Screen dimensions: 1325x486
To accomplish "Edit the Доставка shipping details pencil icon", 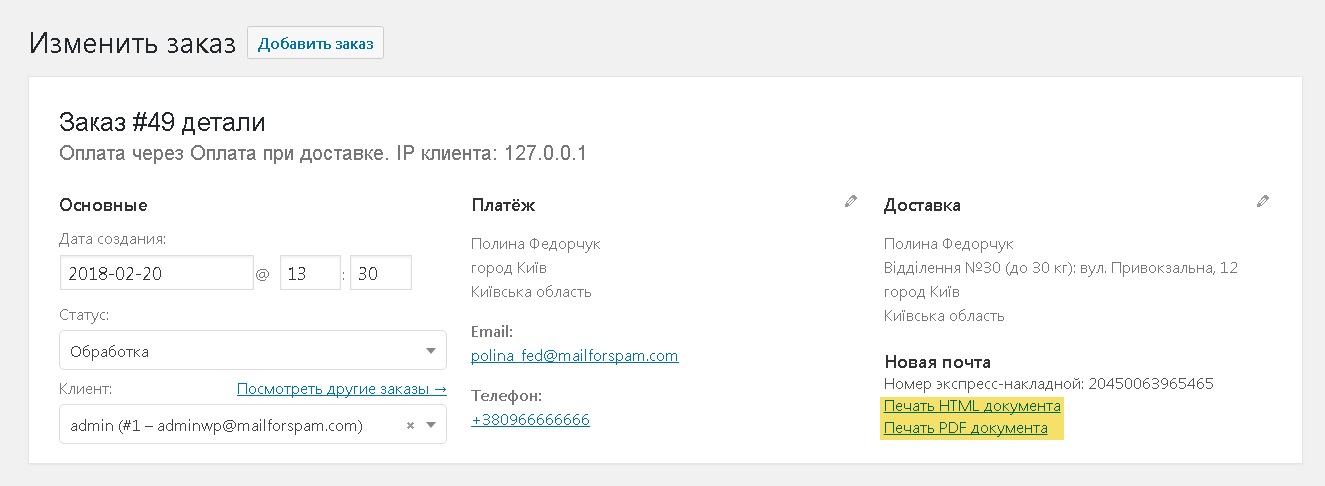I will tap(1263, 201).
